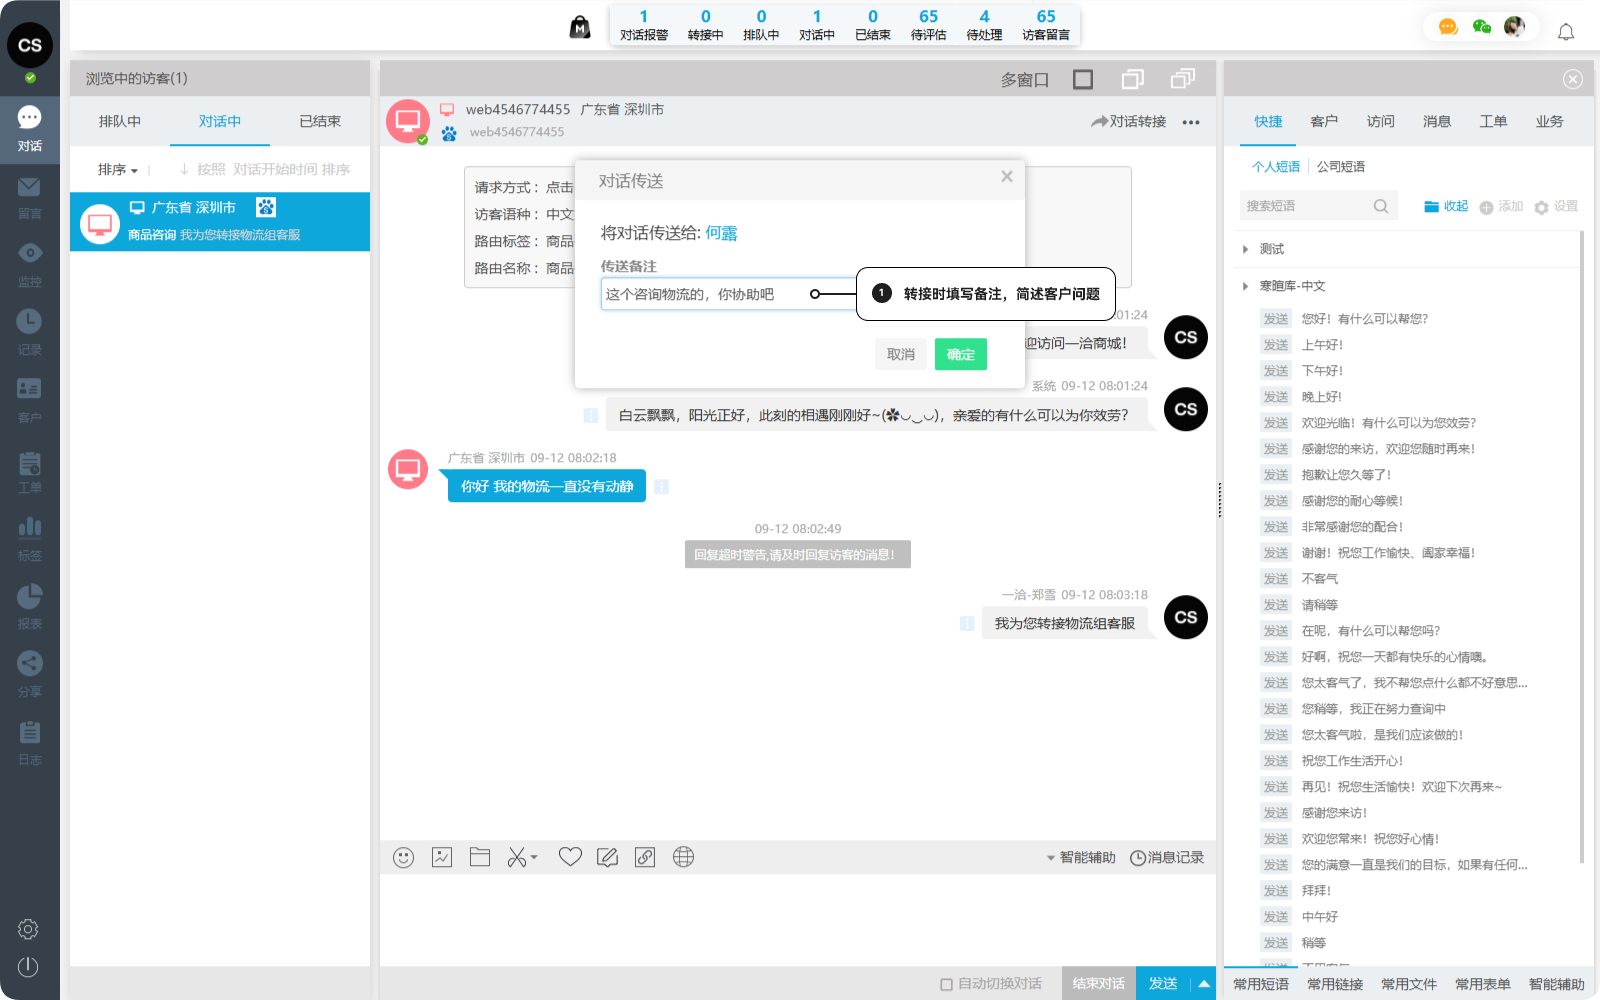Click the 传送备注 input field

705,294
